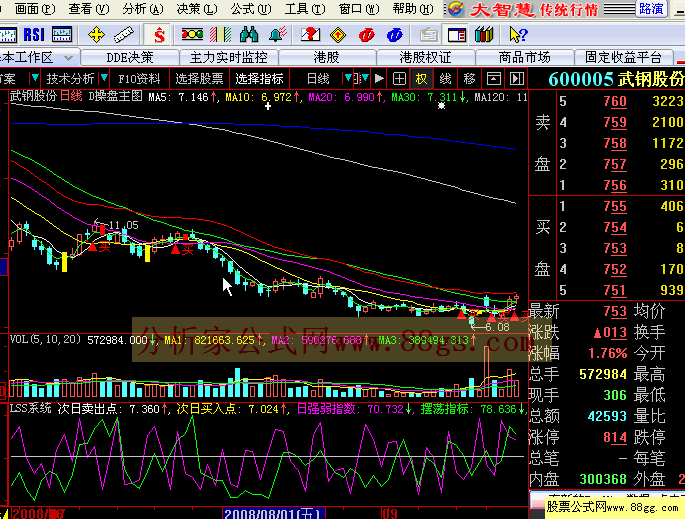The height and width of the screenshot is (519, 685).
Task: Click the 600005 武钢股份 stock title
Action: 616,79
